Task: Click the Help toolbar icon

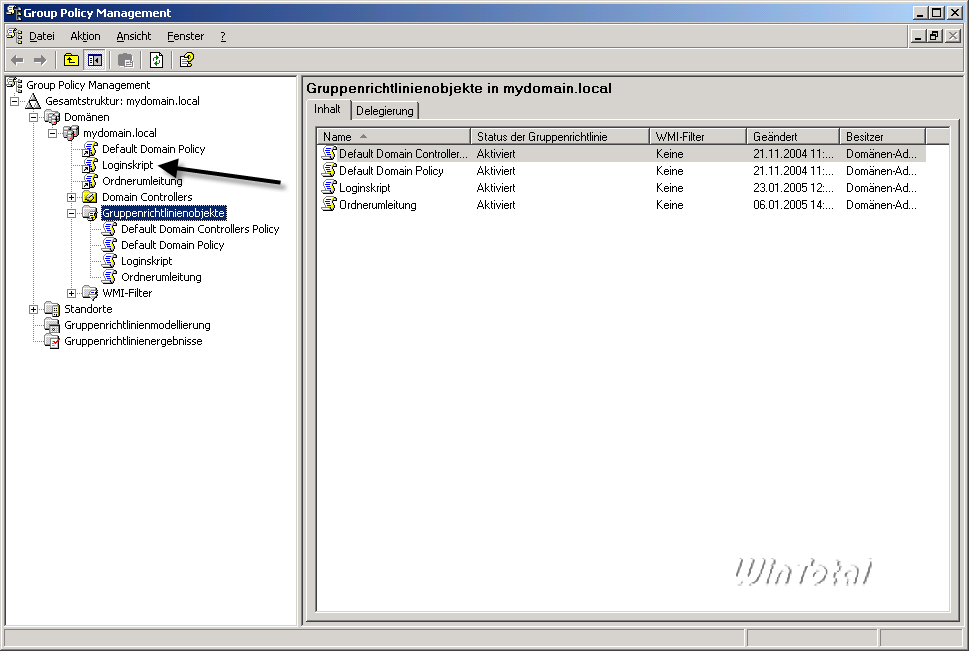Action: point(187,60)
